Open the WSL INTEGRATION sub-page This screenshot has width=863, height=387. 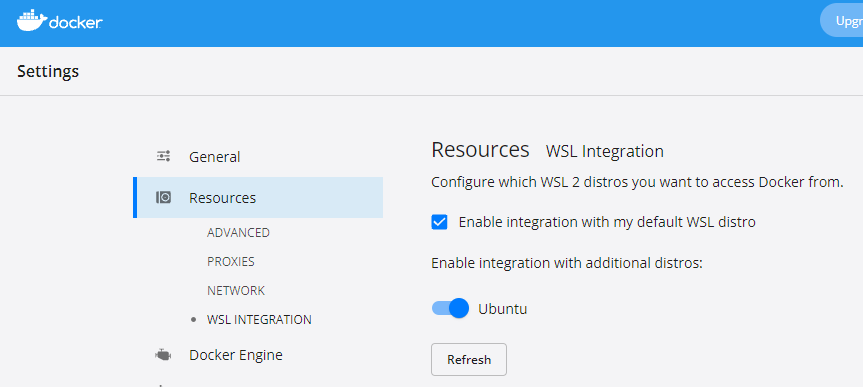[259, 320]
